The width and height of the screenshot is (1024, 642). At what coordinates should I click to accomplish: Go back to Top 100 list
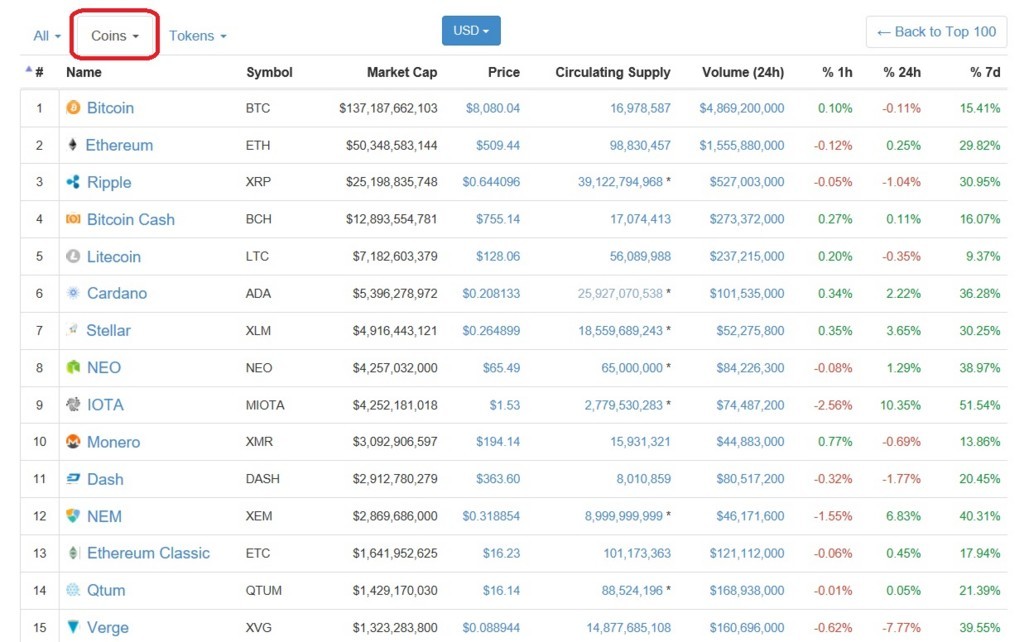tap(936, 32)
